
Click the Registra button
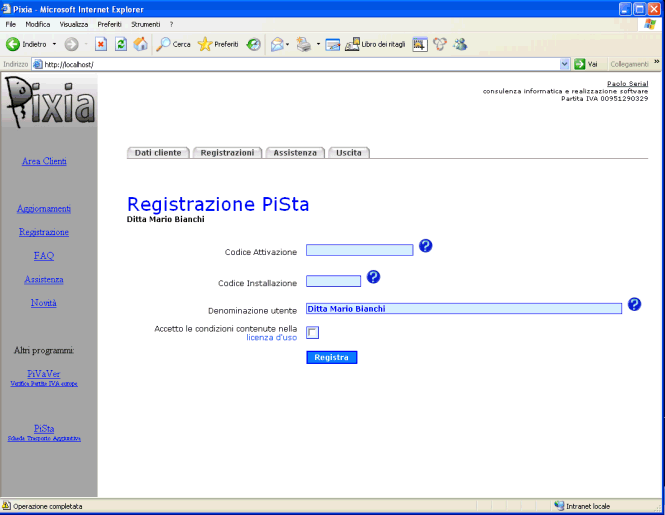pyautogui.click(x=332, y=357)
